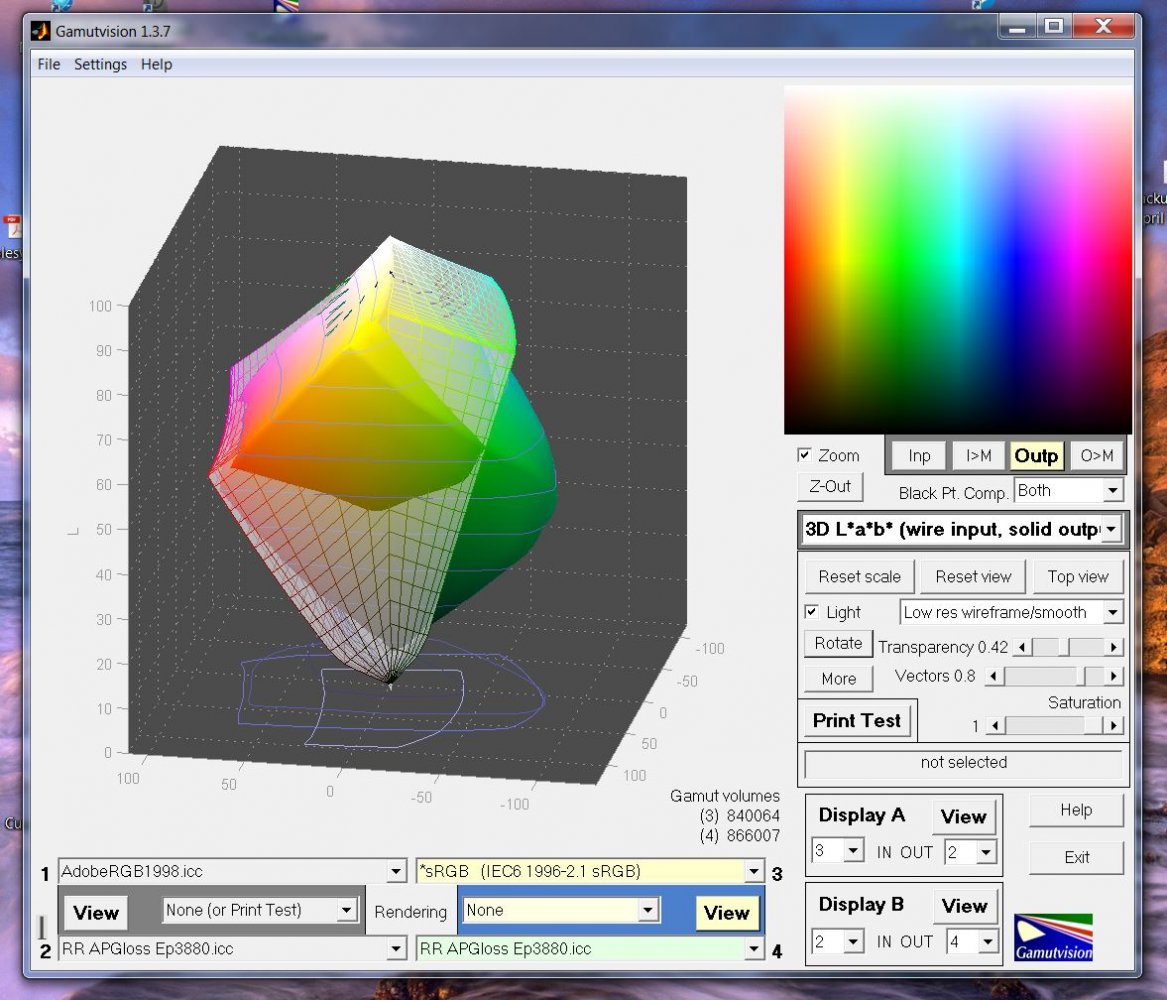Open the Settings menu
This screenshot has height=1000, width=1167.
100,64
